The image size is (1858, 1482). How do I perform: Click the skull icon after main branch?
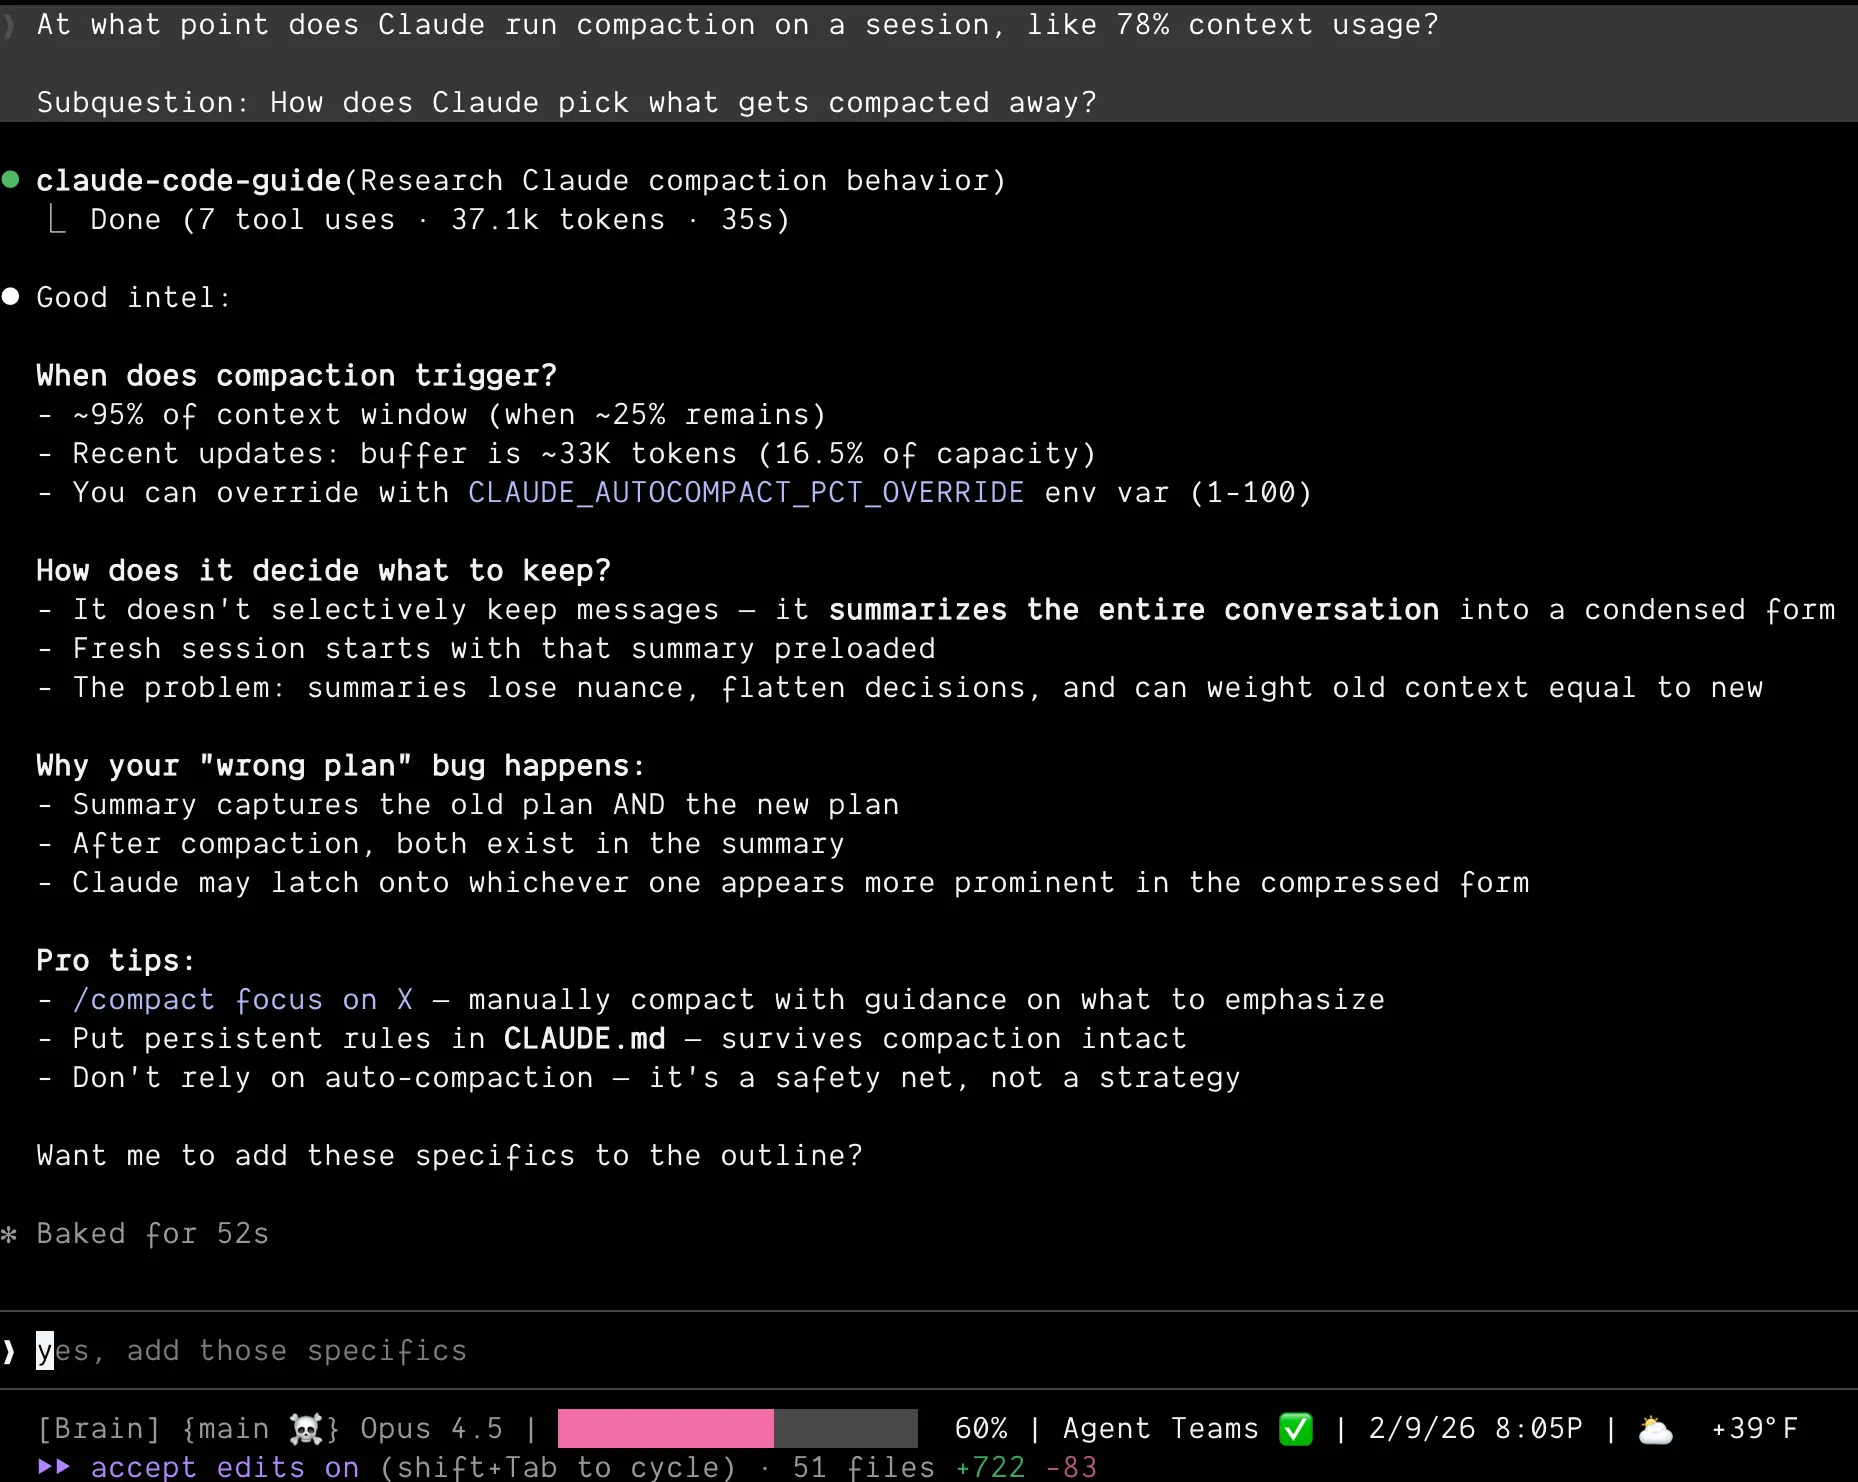[306, 1429]
